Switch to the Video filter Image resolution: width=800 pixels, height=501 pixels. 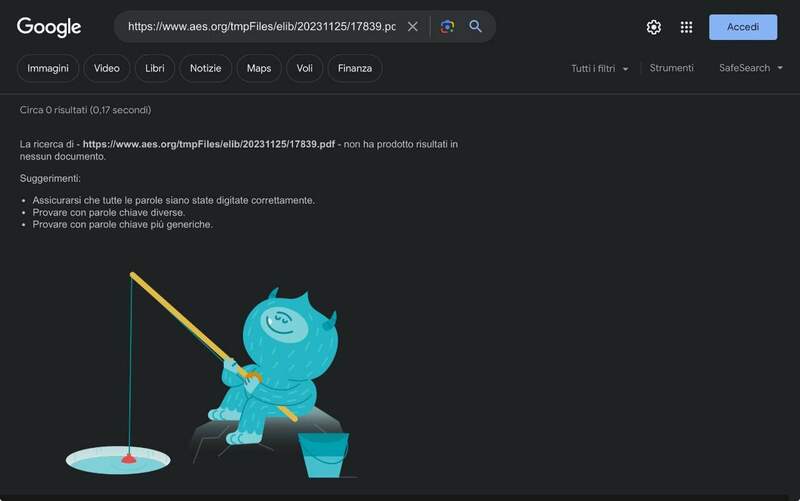(107, 68)
